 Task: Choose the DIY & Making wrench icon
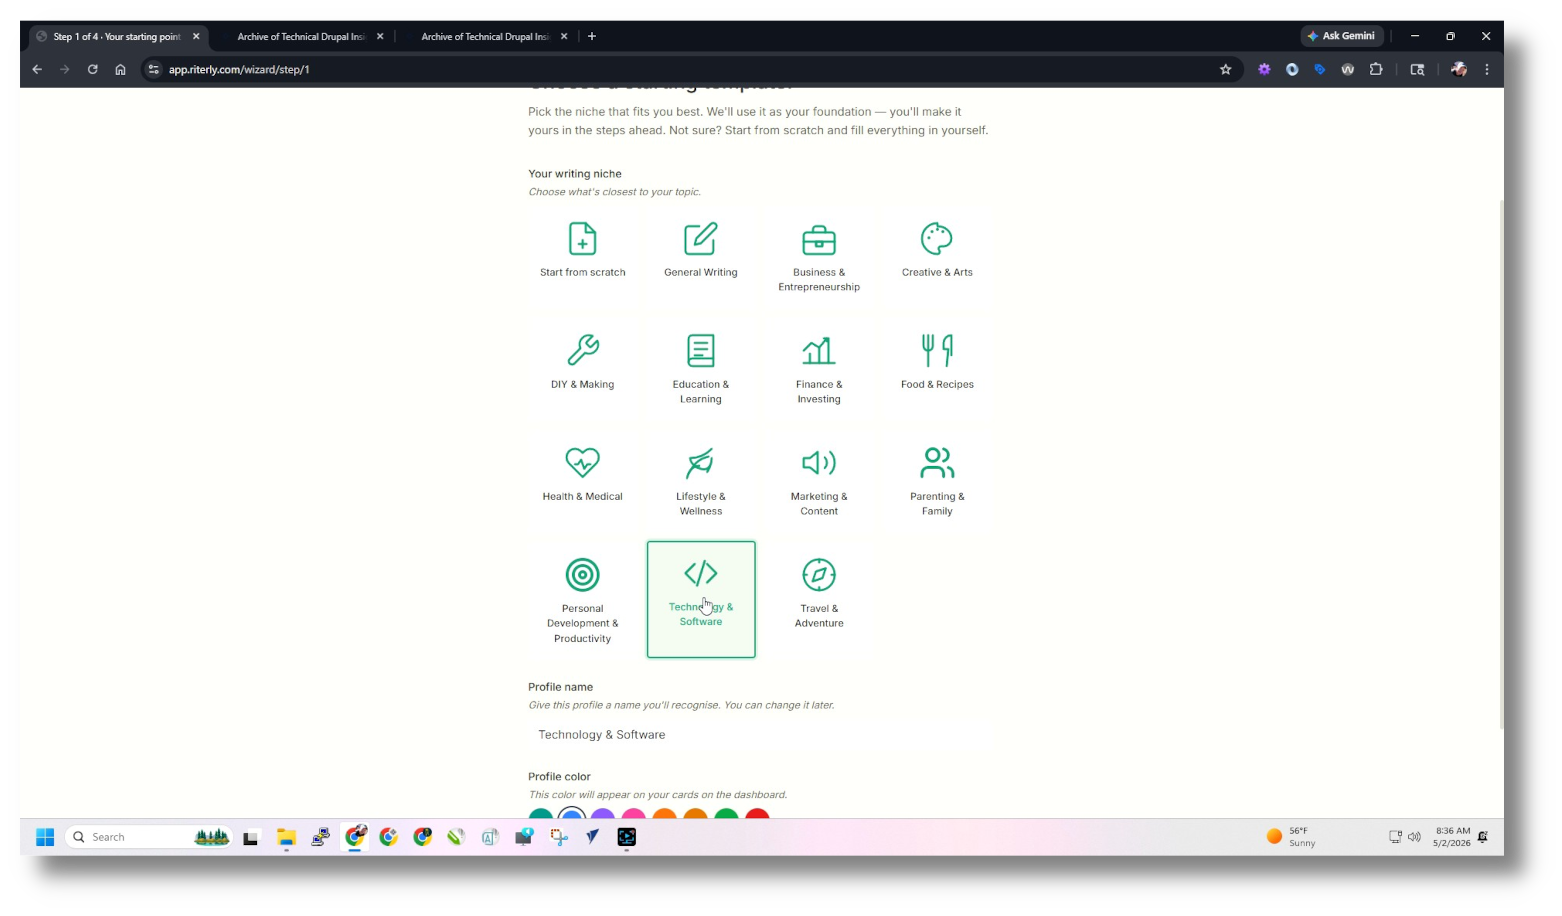[583, 351]
